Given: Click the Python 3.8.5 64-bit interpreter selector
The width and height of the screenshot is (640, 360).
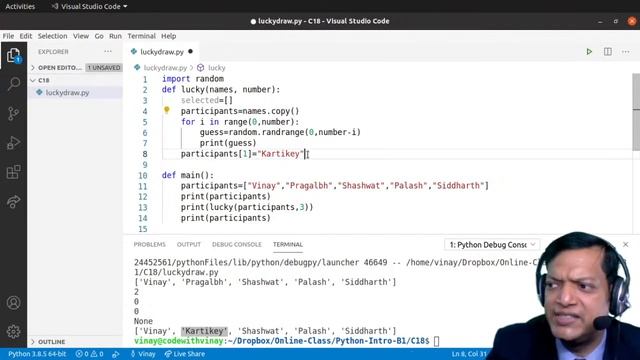Looking at the screenshot, I should click(37, 354).
